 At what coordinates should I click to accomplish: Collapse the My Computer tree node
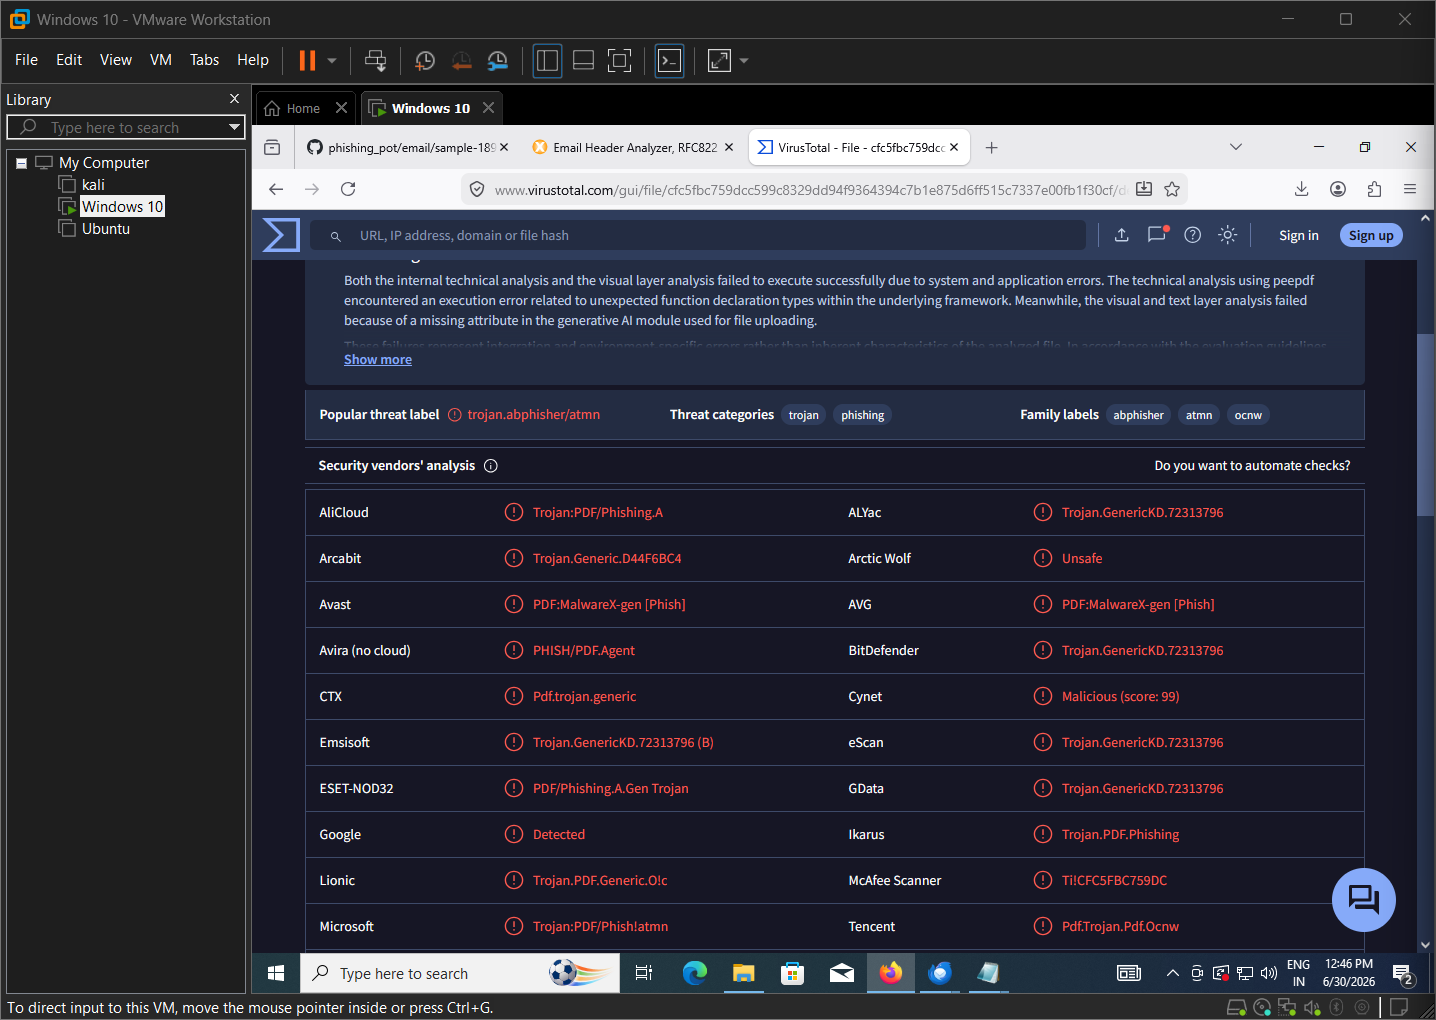coord(21,163)
